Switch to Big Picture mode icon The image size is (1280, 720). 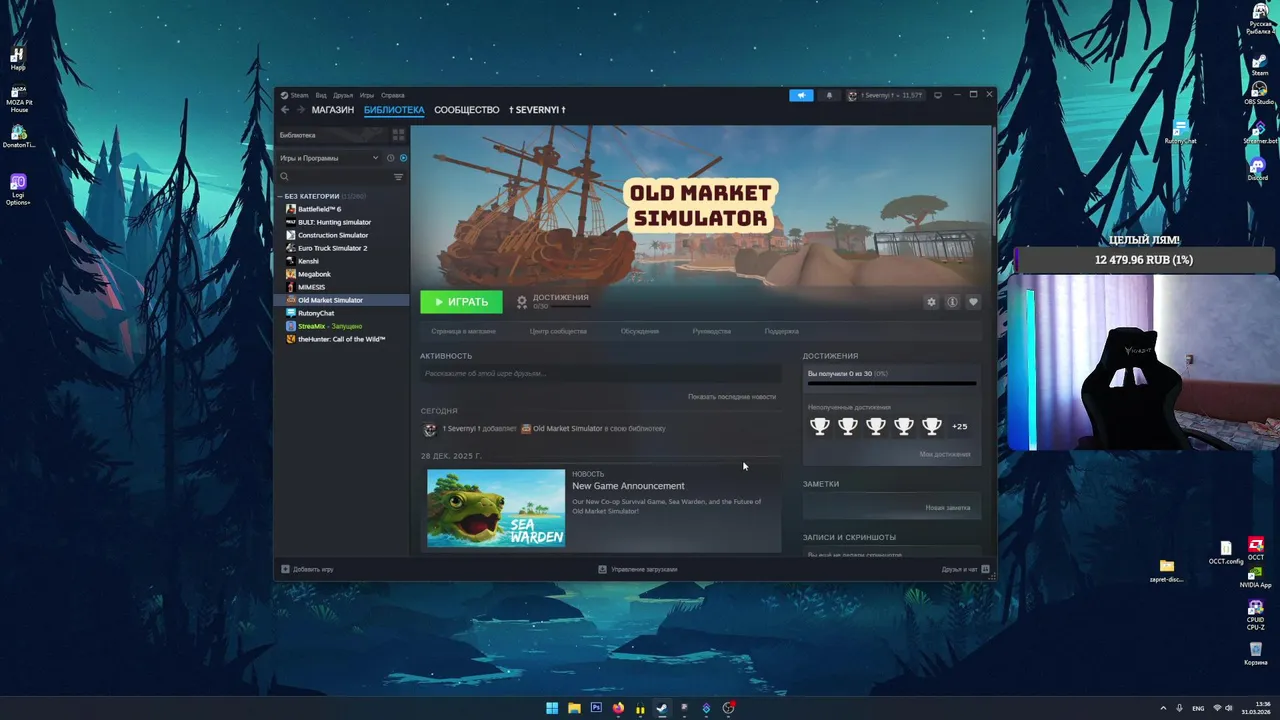pyautogui.click(x=938, y=95)
